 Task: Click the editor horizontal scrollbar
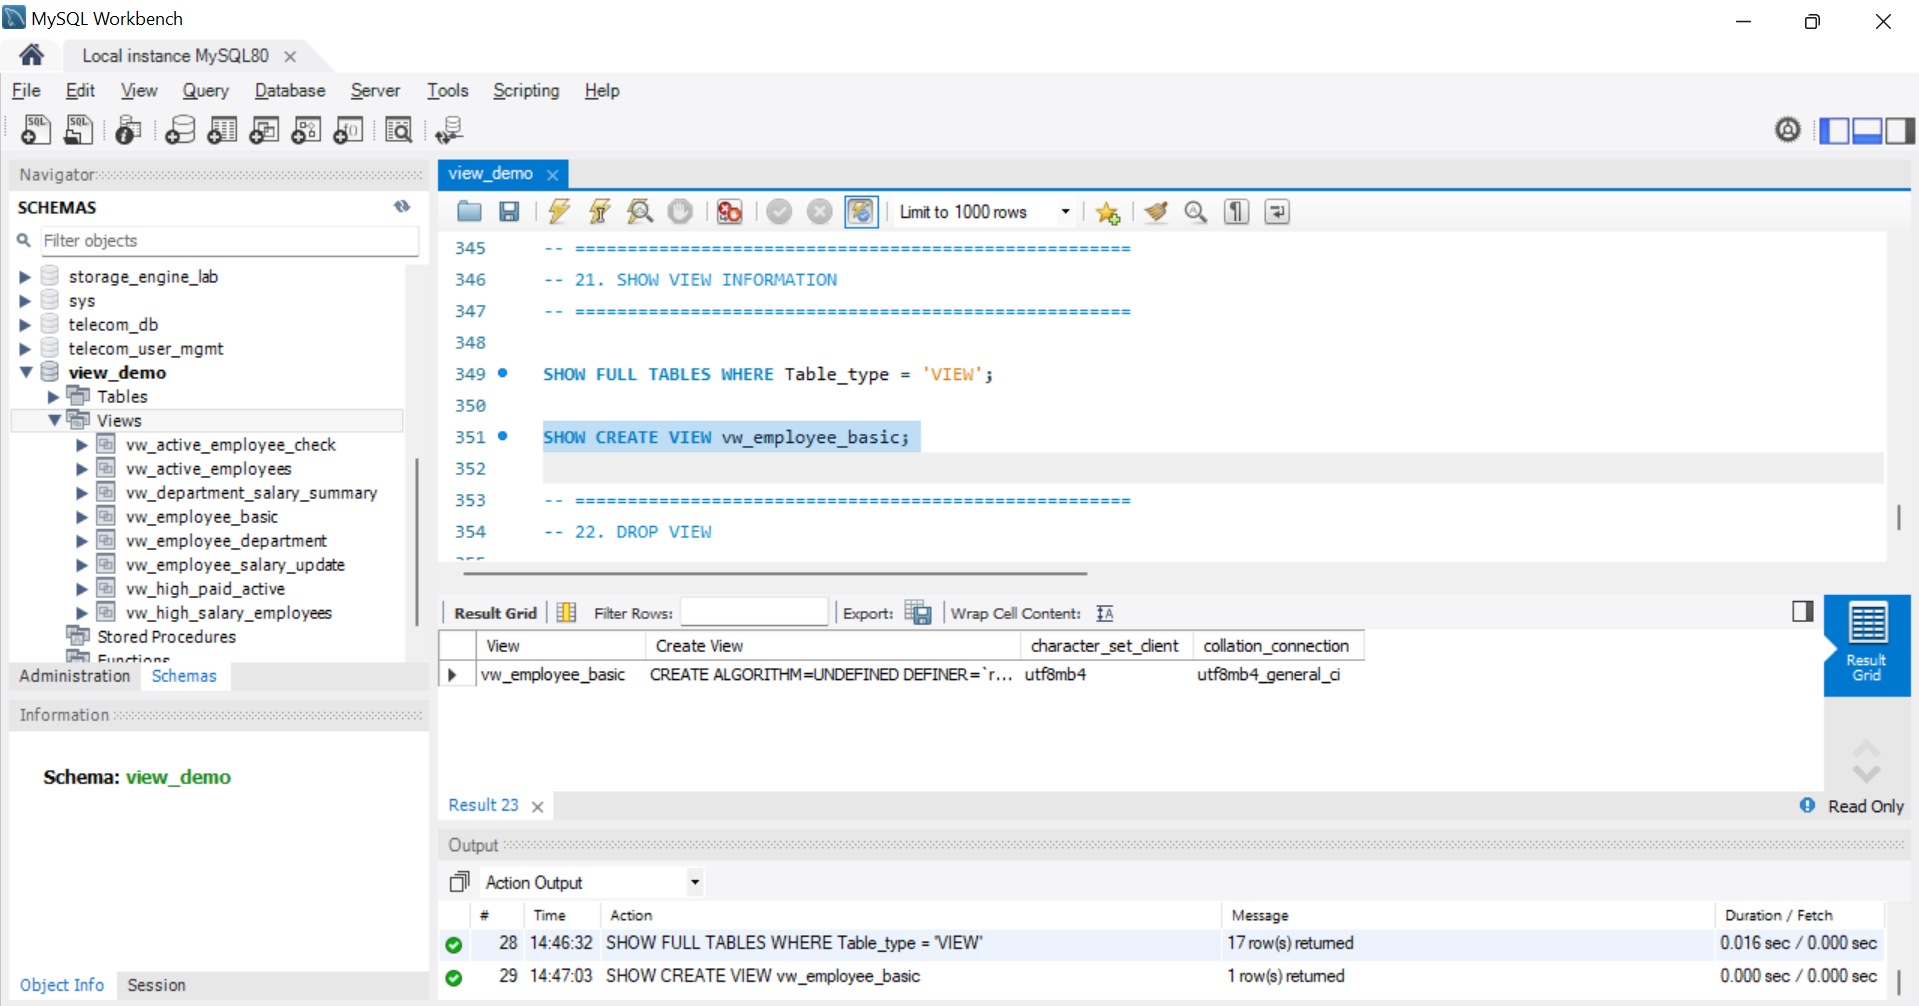[775, 574]
